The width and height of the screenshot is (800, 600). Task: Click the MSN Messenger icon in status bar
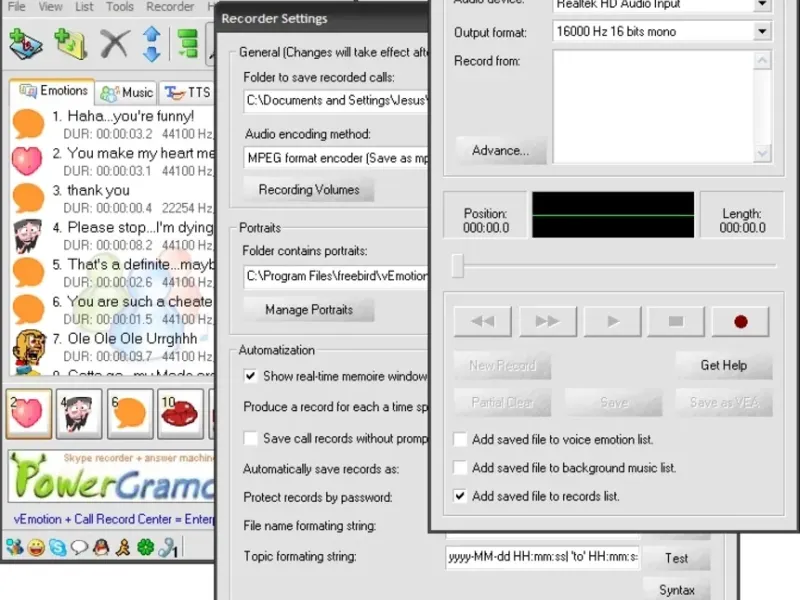[x=15, y=547]
